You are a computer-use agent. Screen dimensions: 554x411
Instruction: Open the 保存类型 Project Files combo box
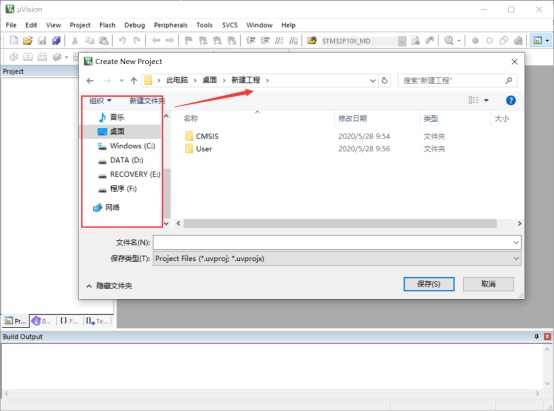coord(337,258)
